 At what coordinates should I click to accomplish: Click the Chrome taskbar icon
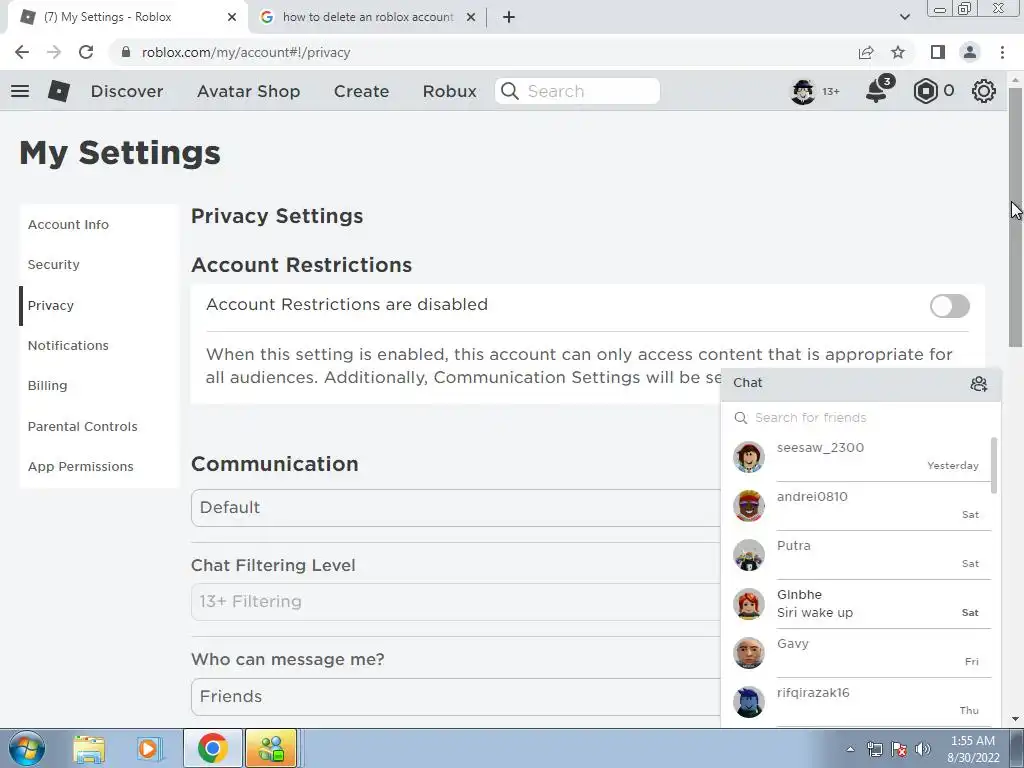click(213, 748)
